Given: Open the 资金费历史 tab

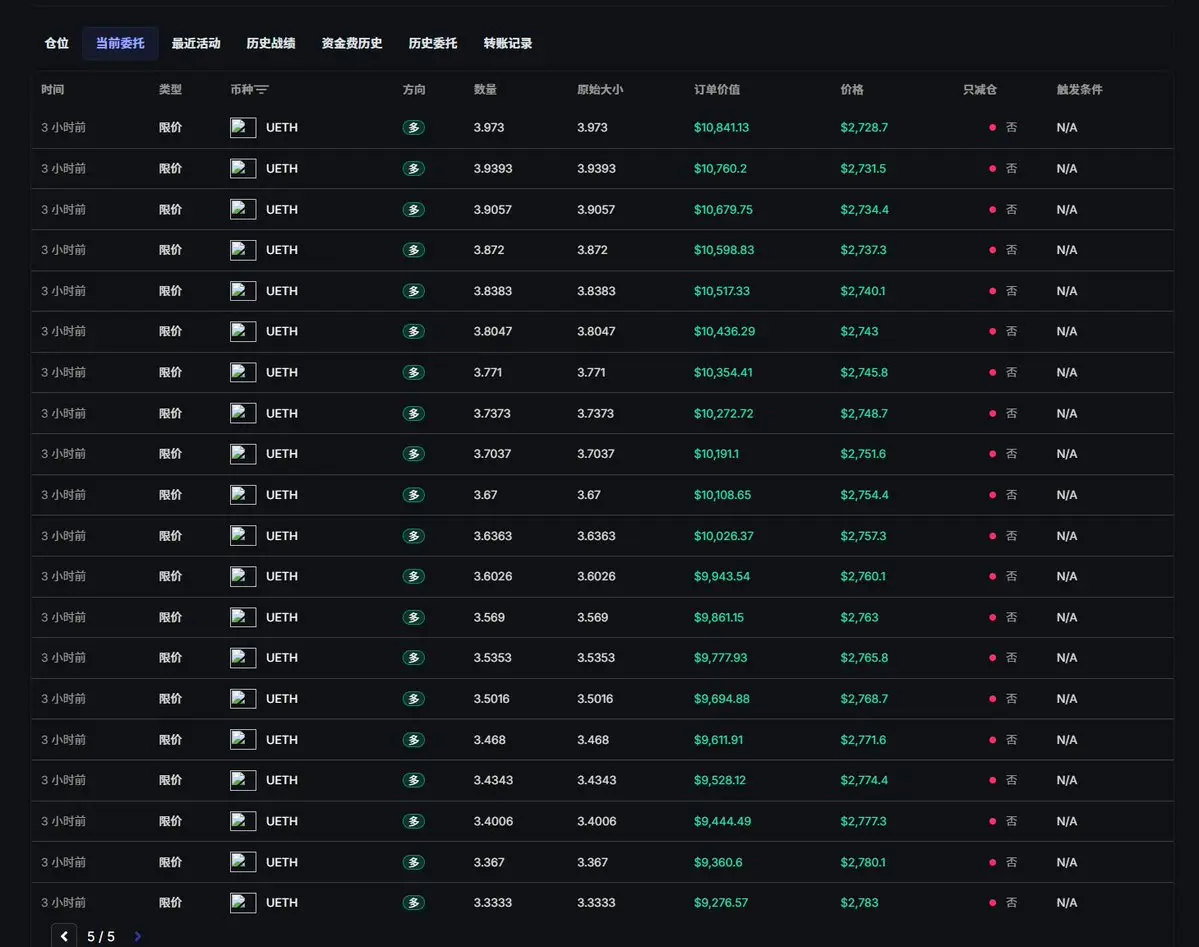Looking at the screenshot, I should [x=352, y=44].
